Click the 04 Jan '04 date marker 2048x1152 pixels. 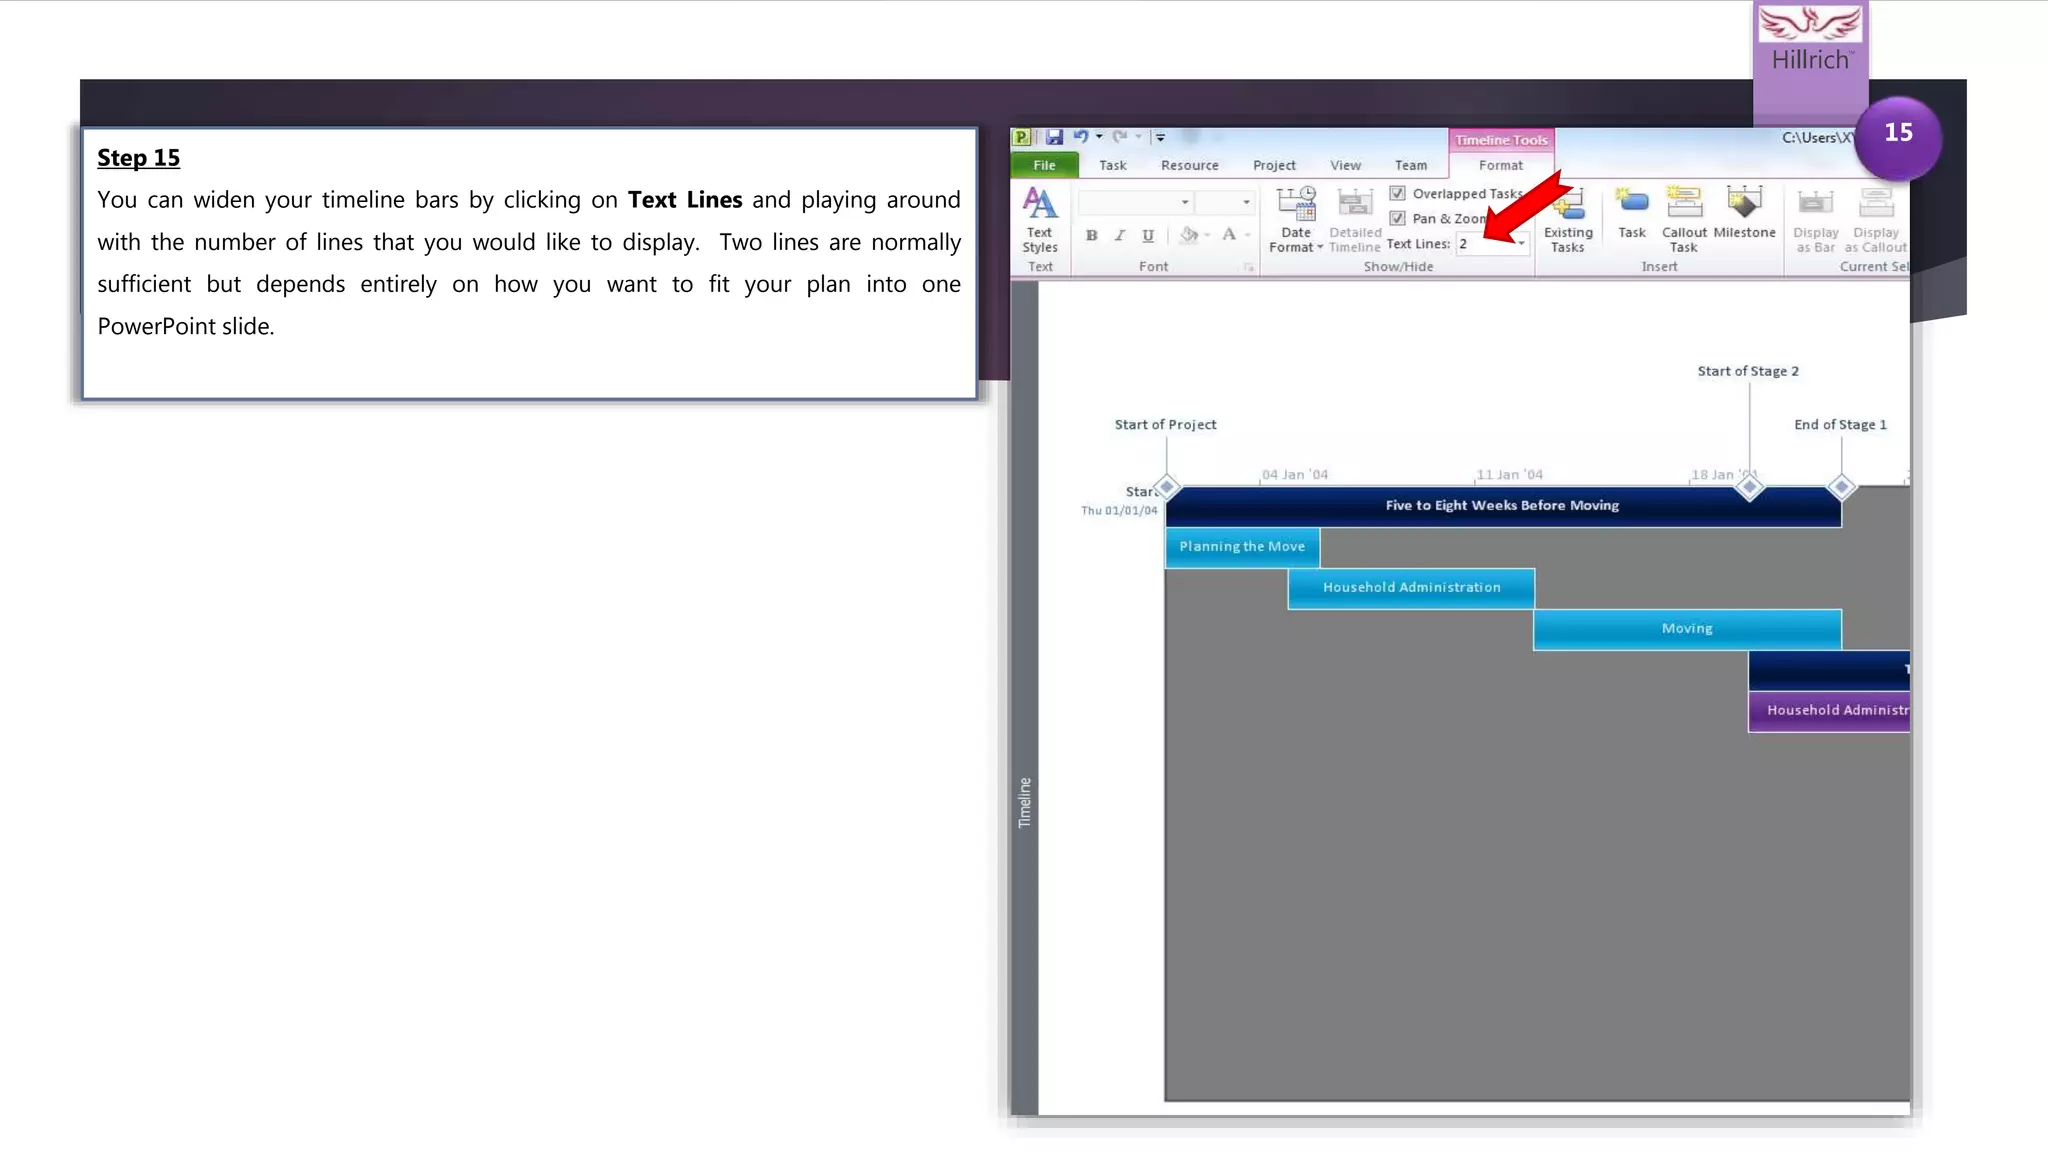[x=1295, y=475]
